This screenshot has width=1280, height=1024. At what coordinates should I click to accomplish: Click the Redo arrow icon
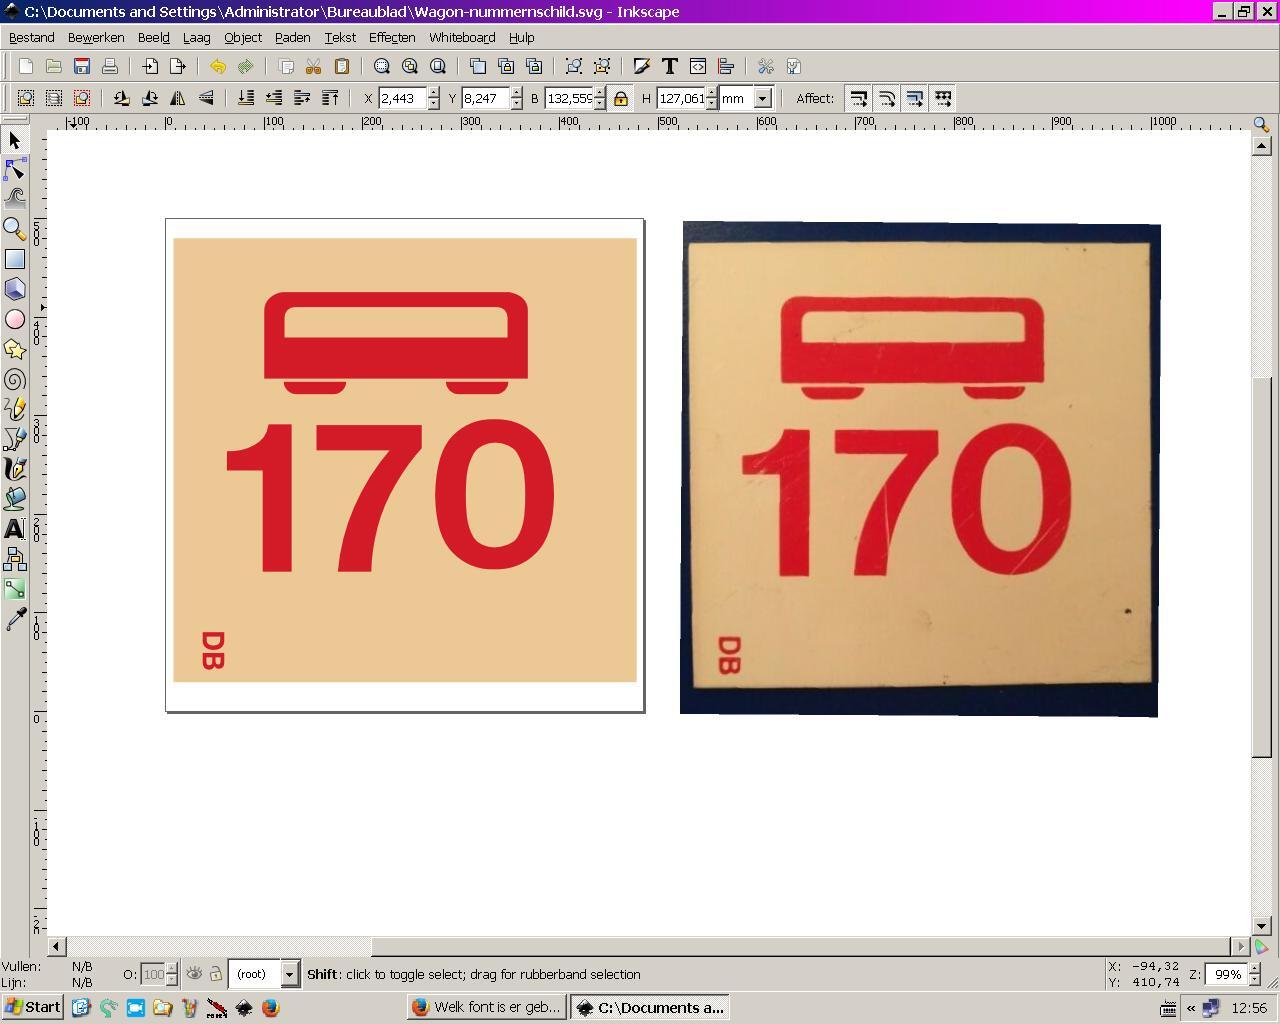coord(246,66)
